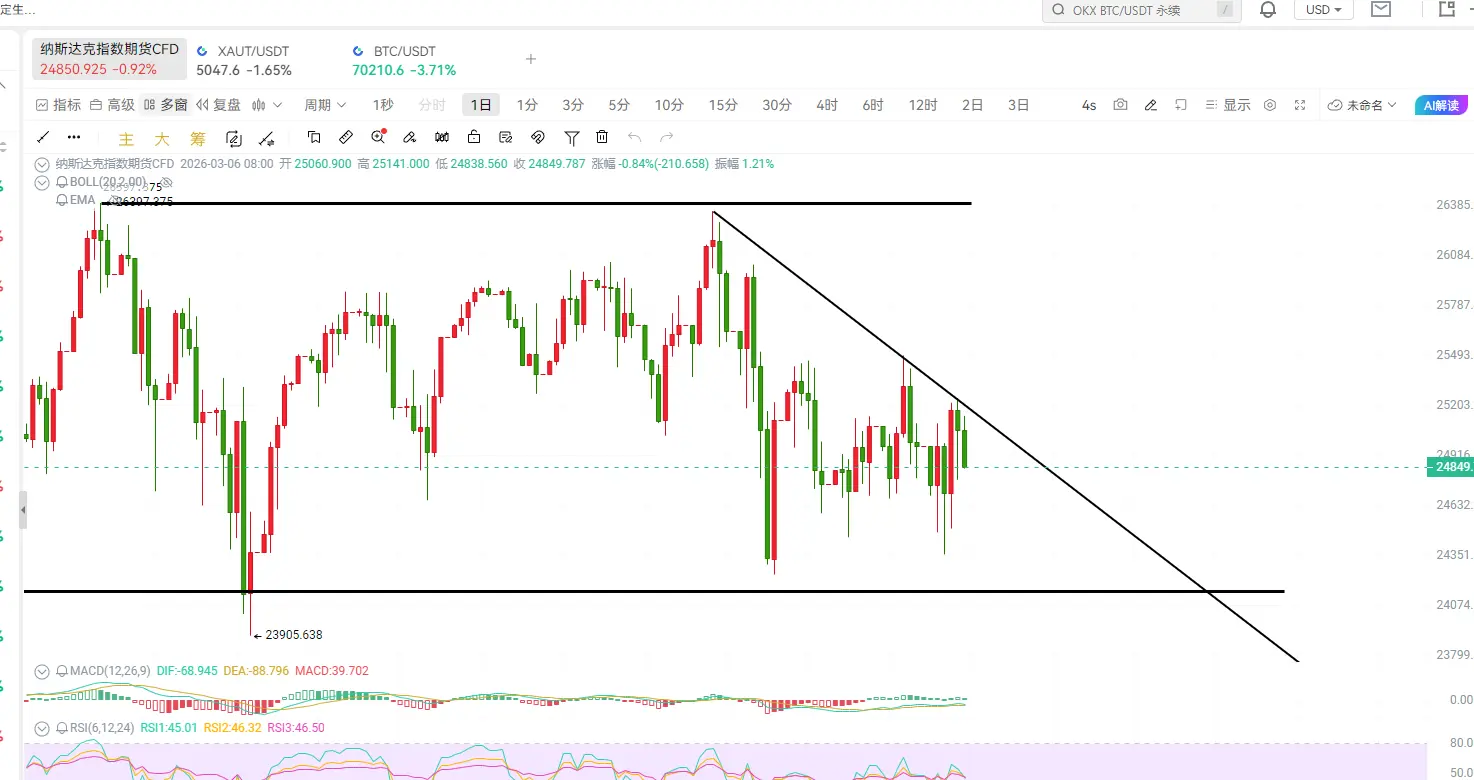Toggle BOLL indicator visibility eye
The image size is (1474, 780).
(167, 182)
